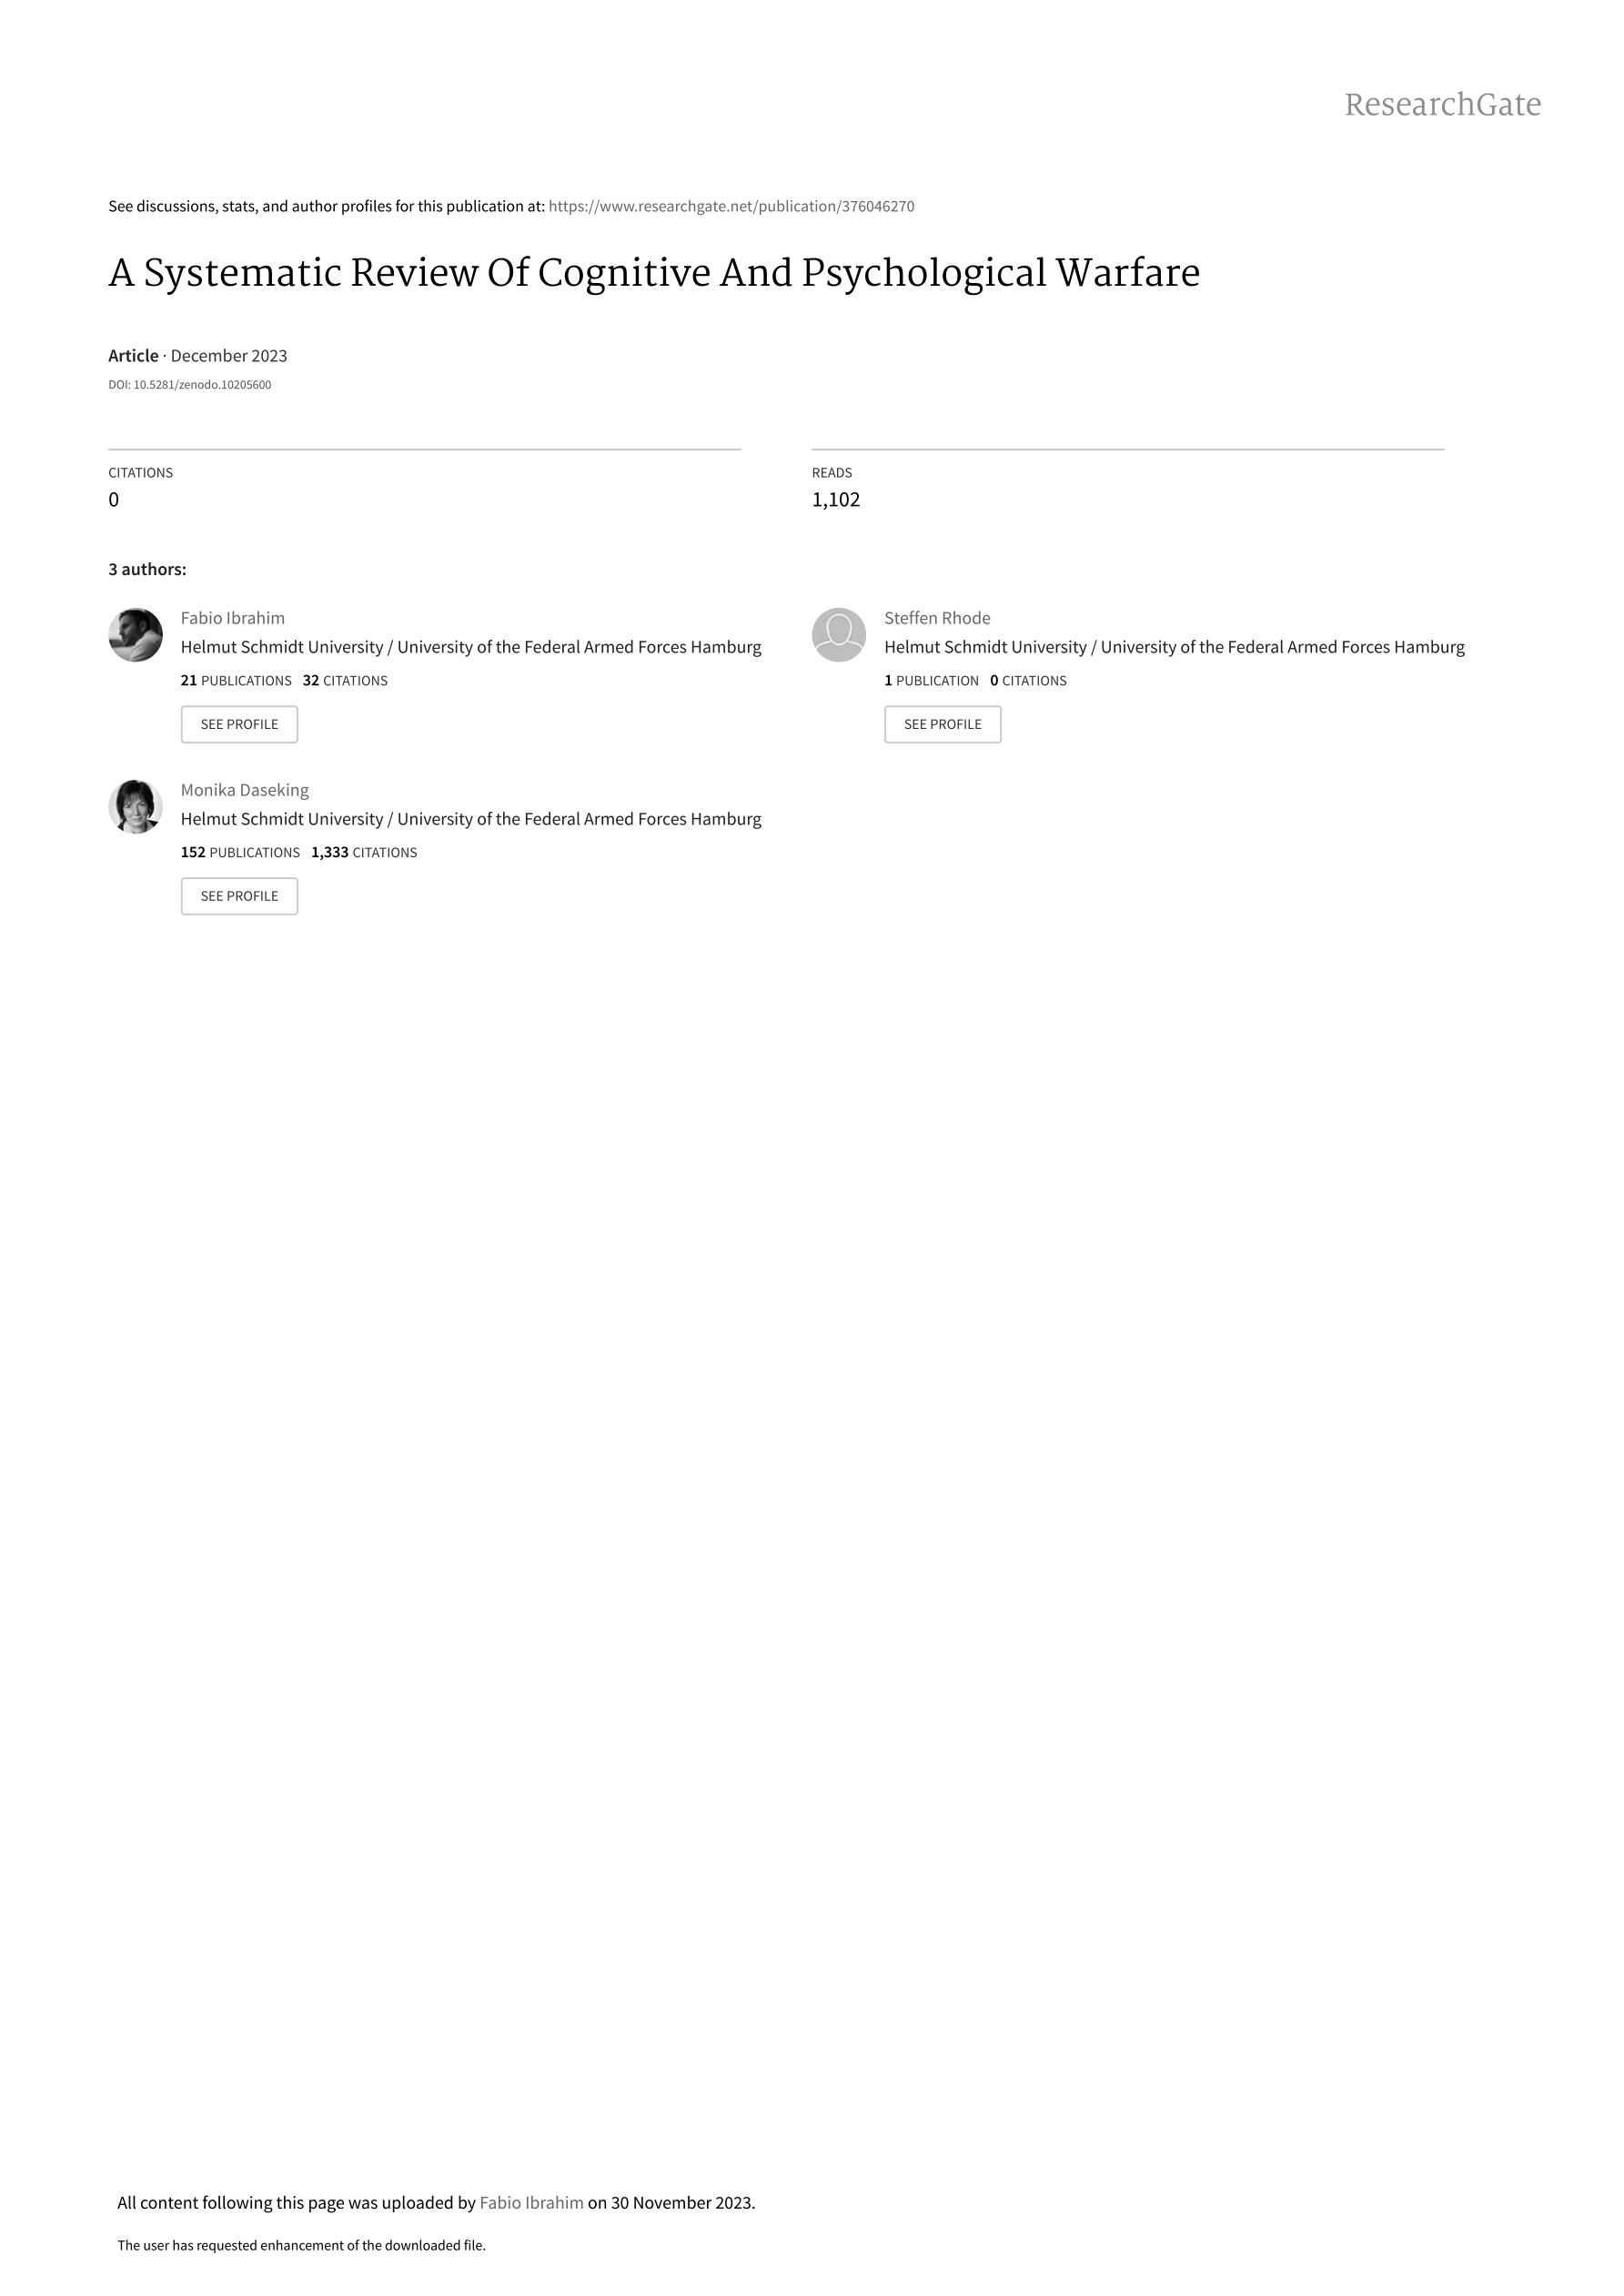Click the article title about Cognitive Warfare
1624x2296 pixels.
pos(654,273)
